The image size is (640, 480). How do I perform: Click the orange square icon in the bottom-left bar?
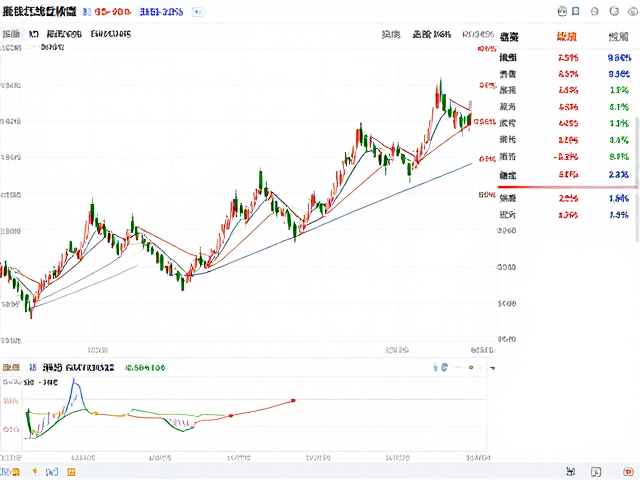[71, 472]
